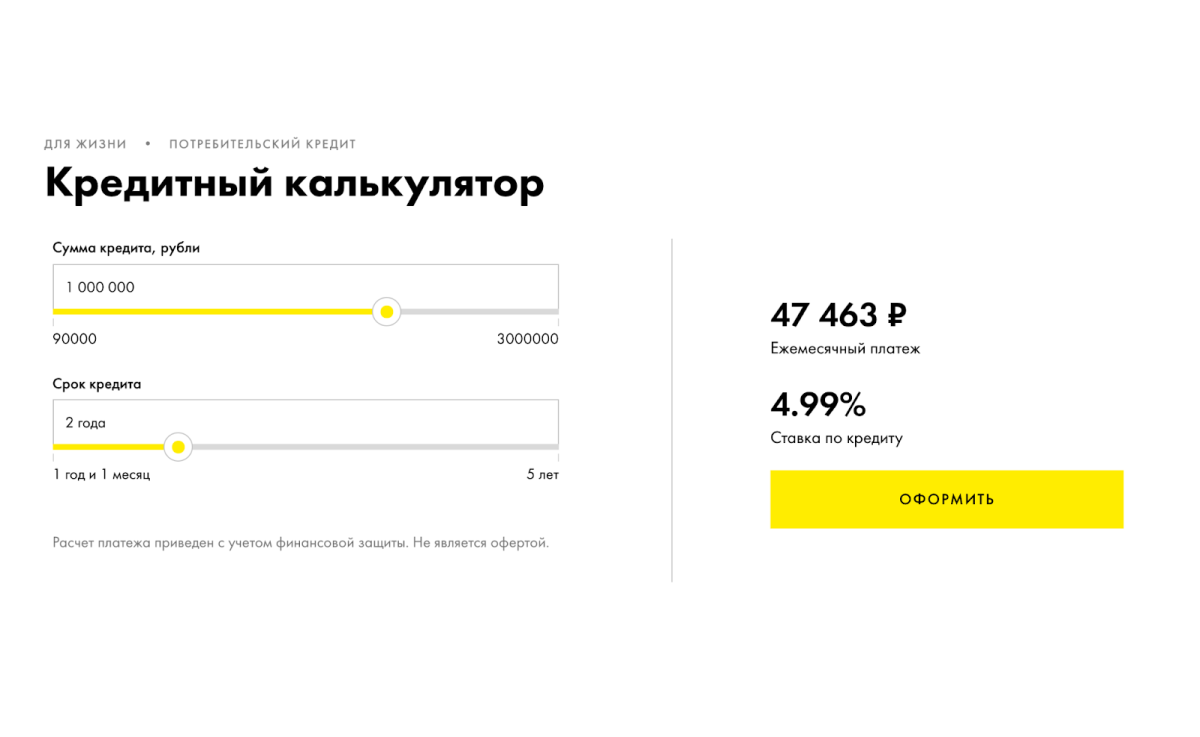
Task: Click the Сумма кредита, рубли field label
Action: coord(126,248)
